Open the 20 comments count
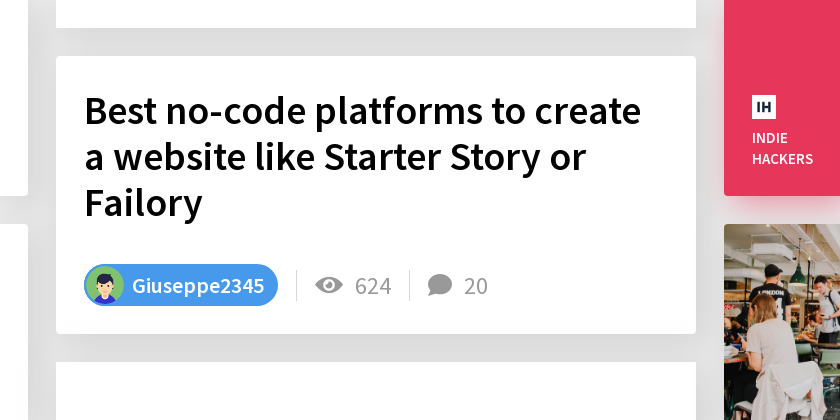This screenshot has width=840, height=420. (x=476, y=286)
